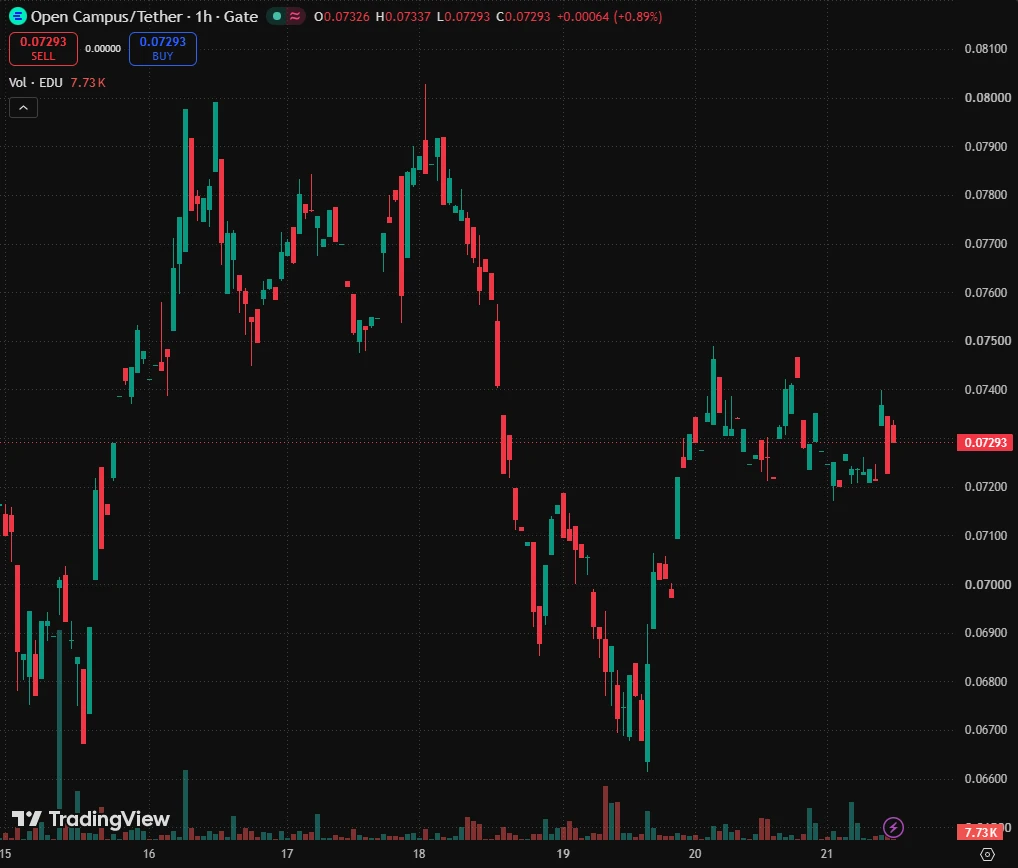Click the 20 date marker on time axis

[x=695, y=854]
